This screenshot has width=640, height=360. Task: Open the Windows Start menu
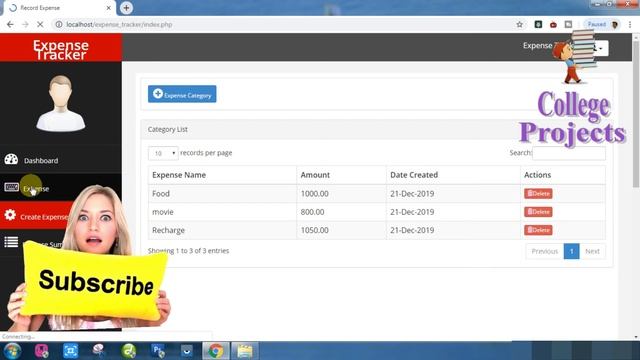(x=12, y=351)
